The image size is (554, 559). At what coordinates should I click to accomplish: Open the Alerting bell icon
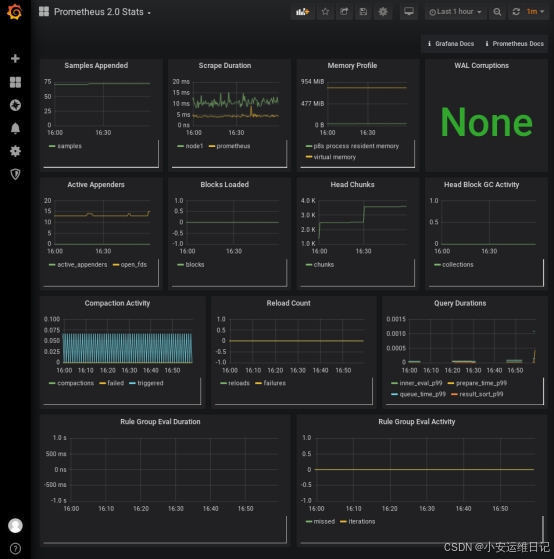coord(15,128)
